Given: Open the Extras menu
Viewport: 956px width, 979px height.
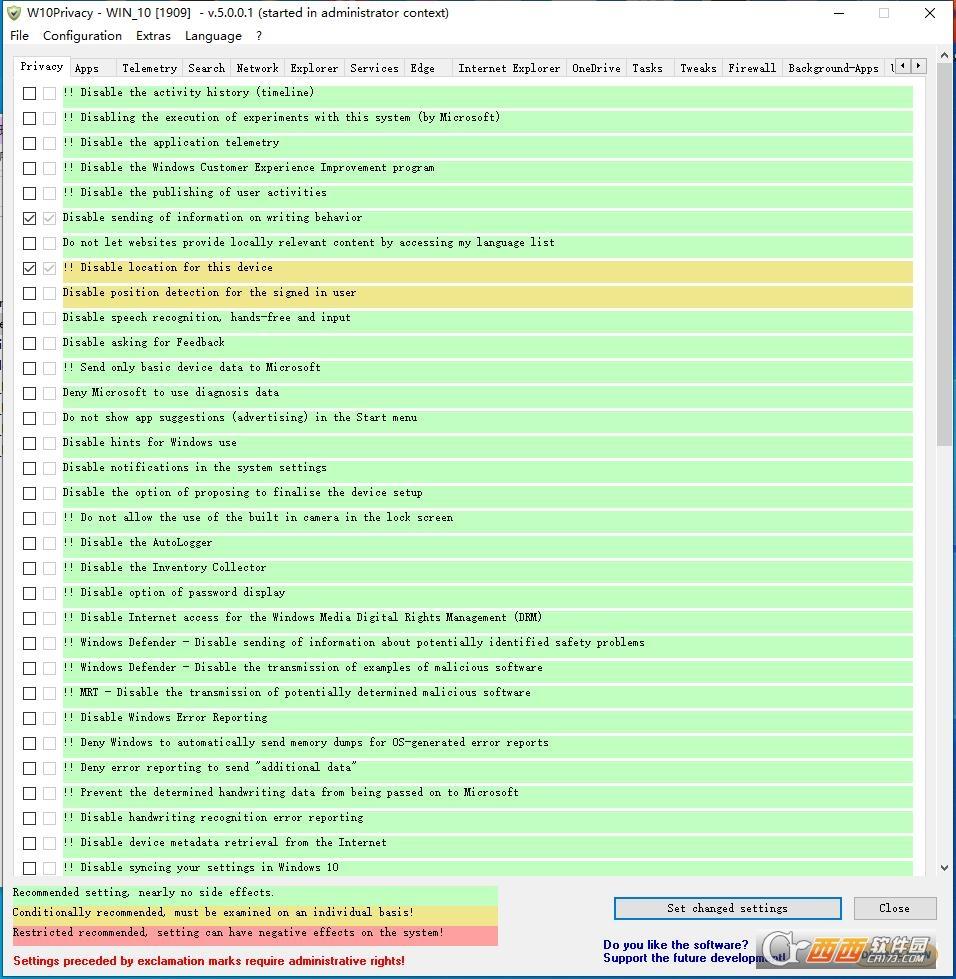Looking at the screenshot, I should 153,36.
